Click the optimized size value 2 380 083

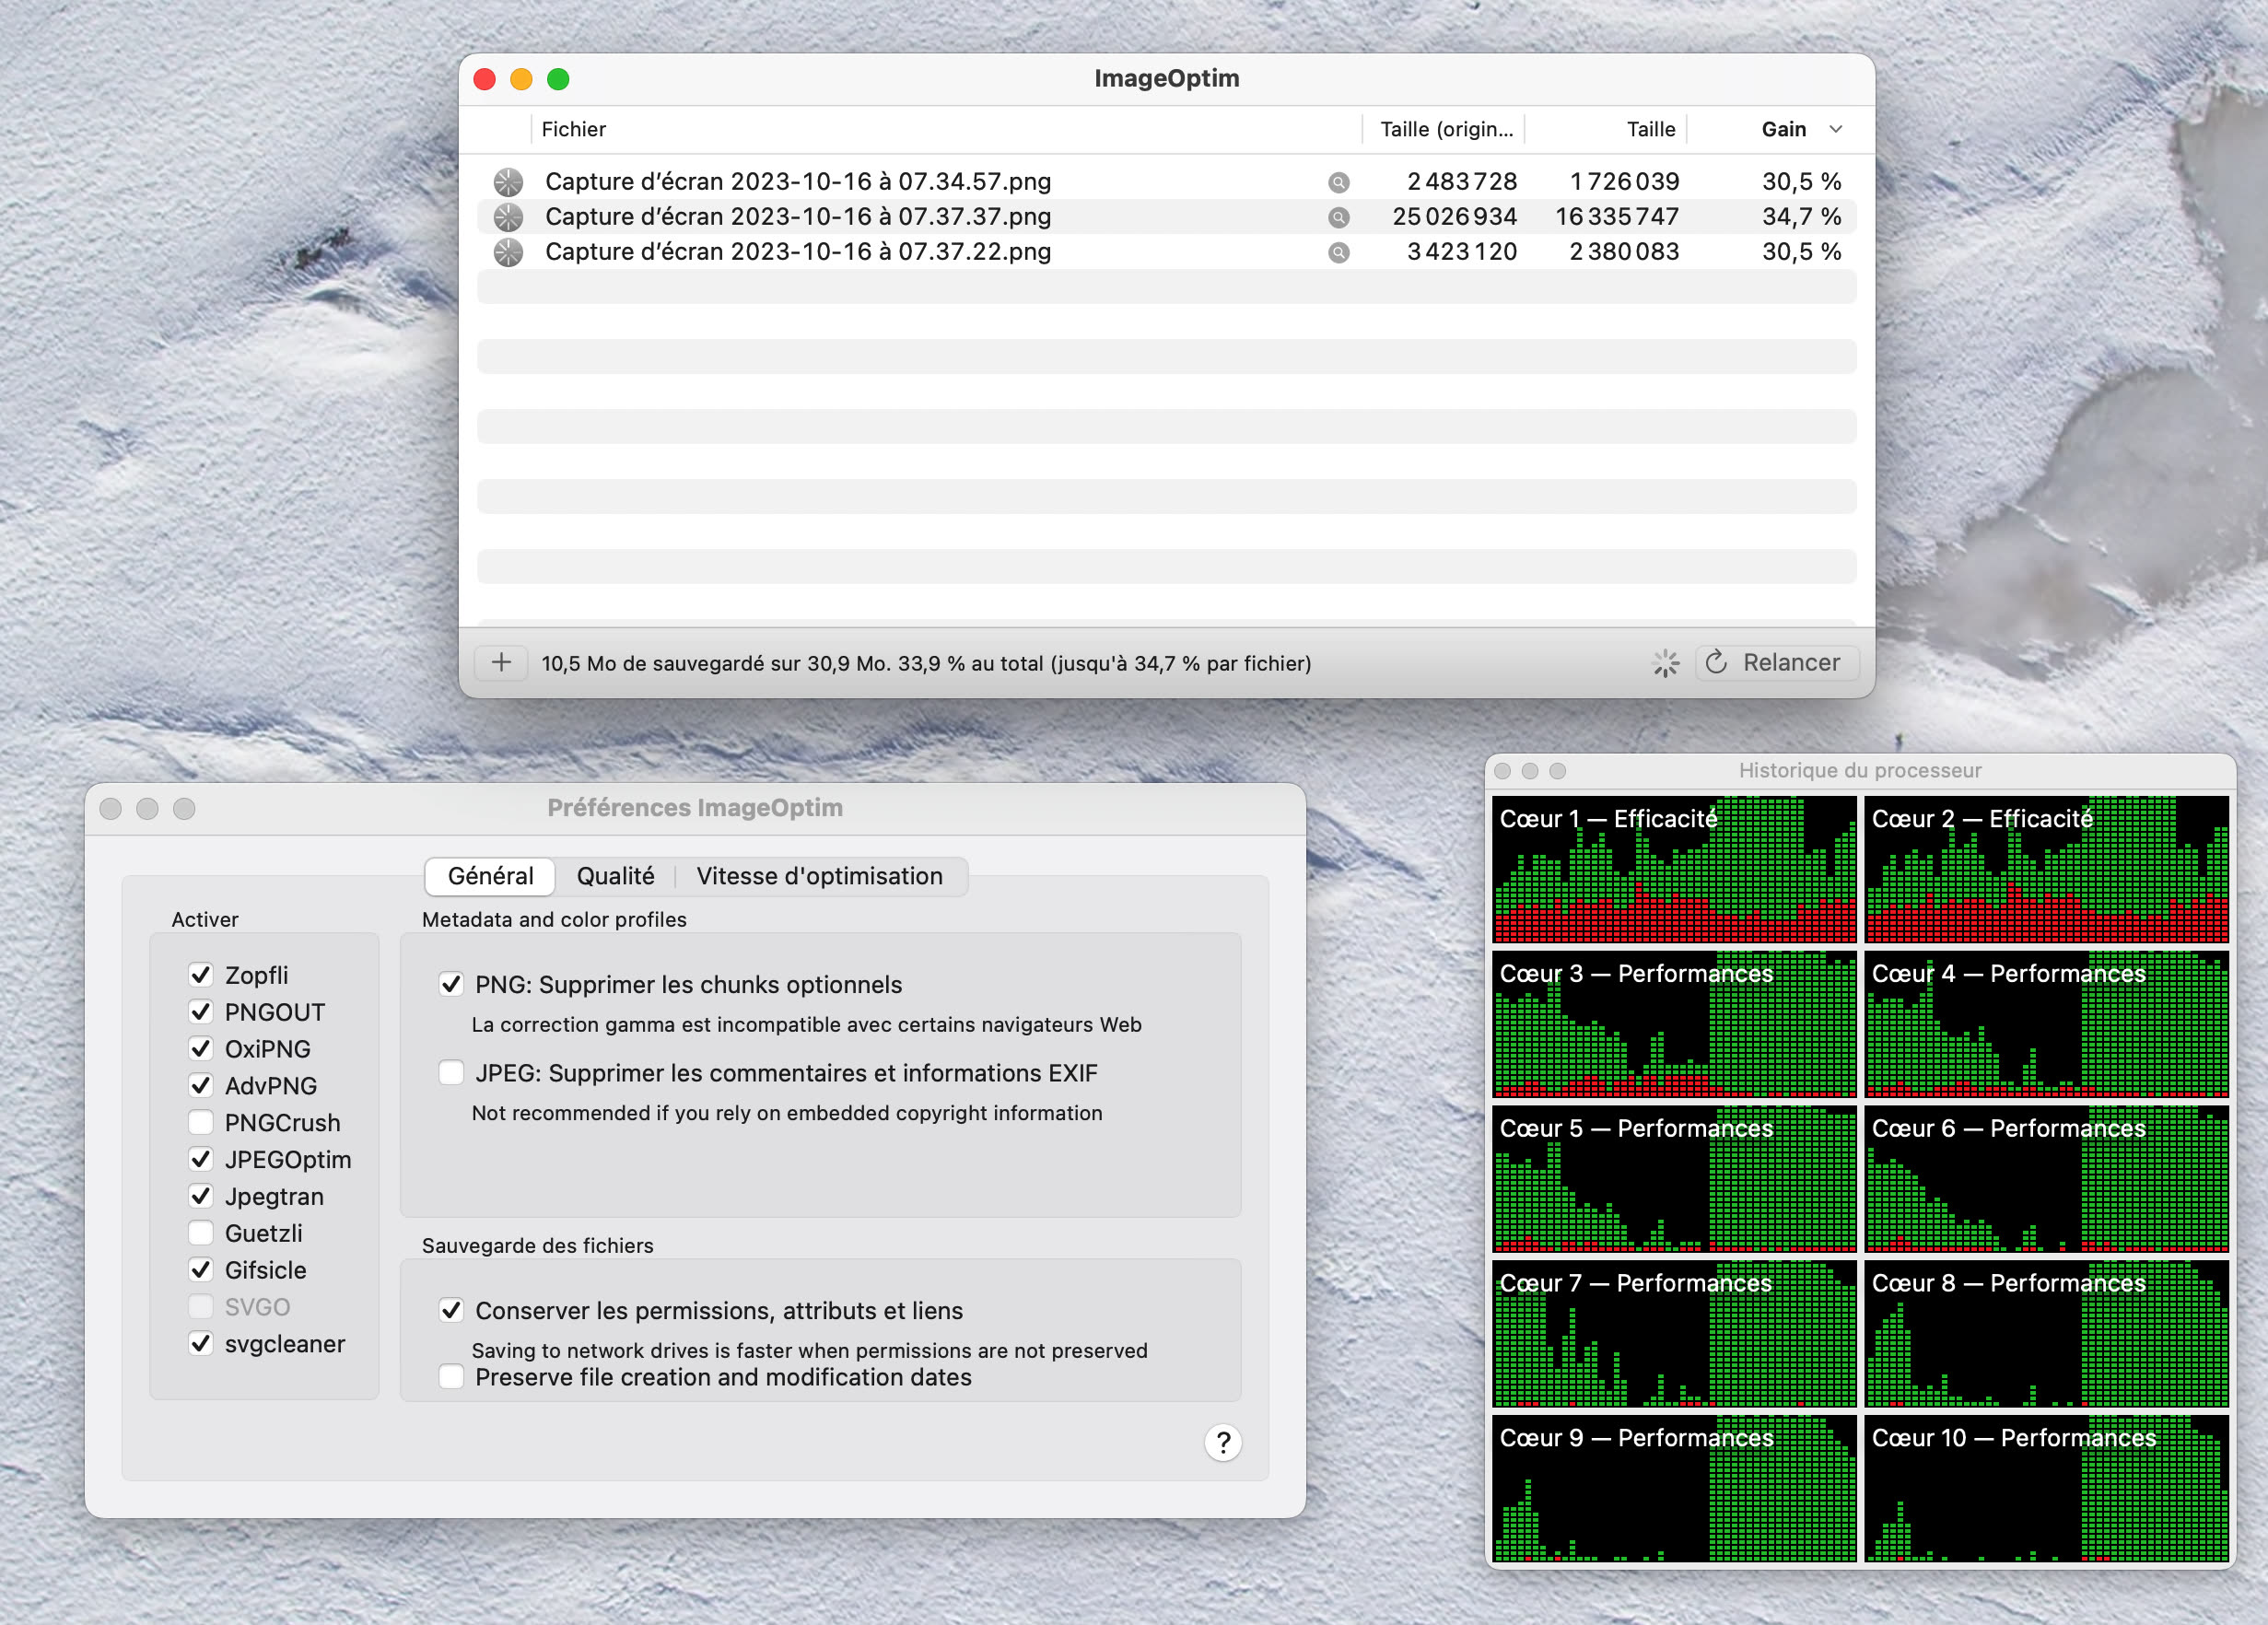pyautogui.click(x=1624, y=252)
